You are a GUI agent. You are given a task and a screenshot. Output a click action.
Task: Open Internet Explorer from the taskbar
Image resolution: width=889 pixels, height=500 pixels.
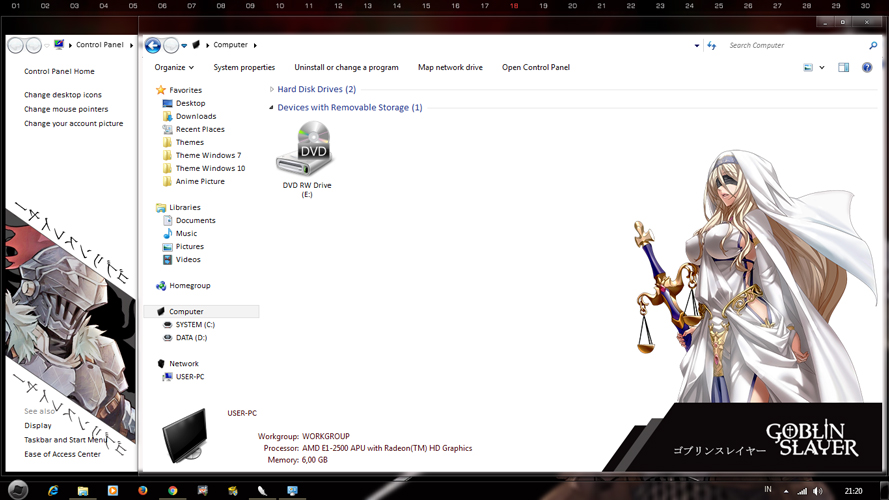pyautogui.click(x=53, y=490)
